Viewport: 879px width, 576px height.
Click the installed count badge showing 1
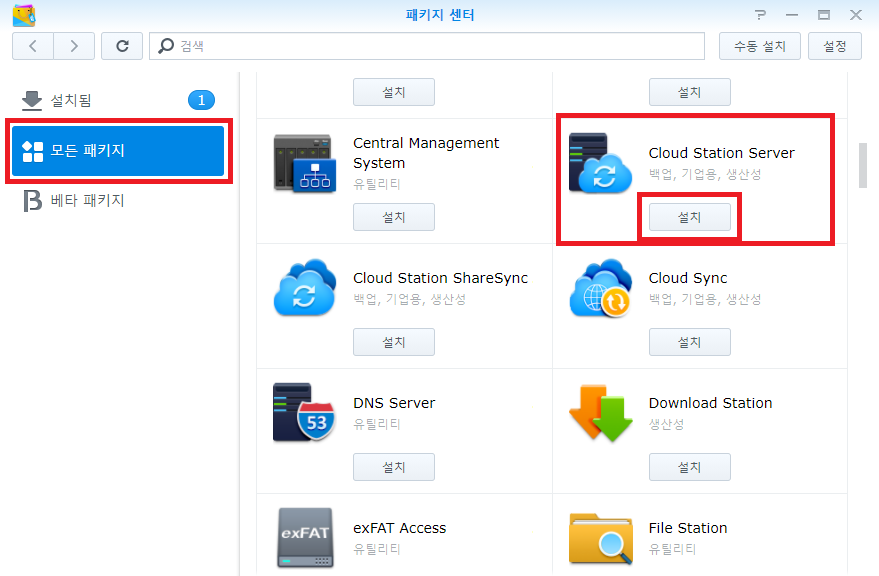pos(201,100)
